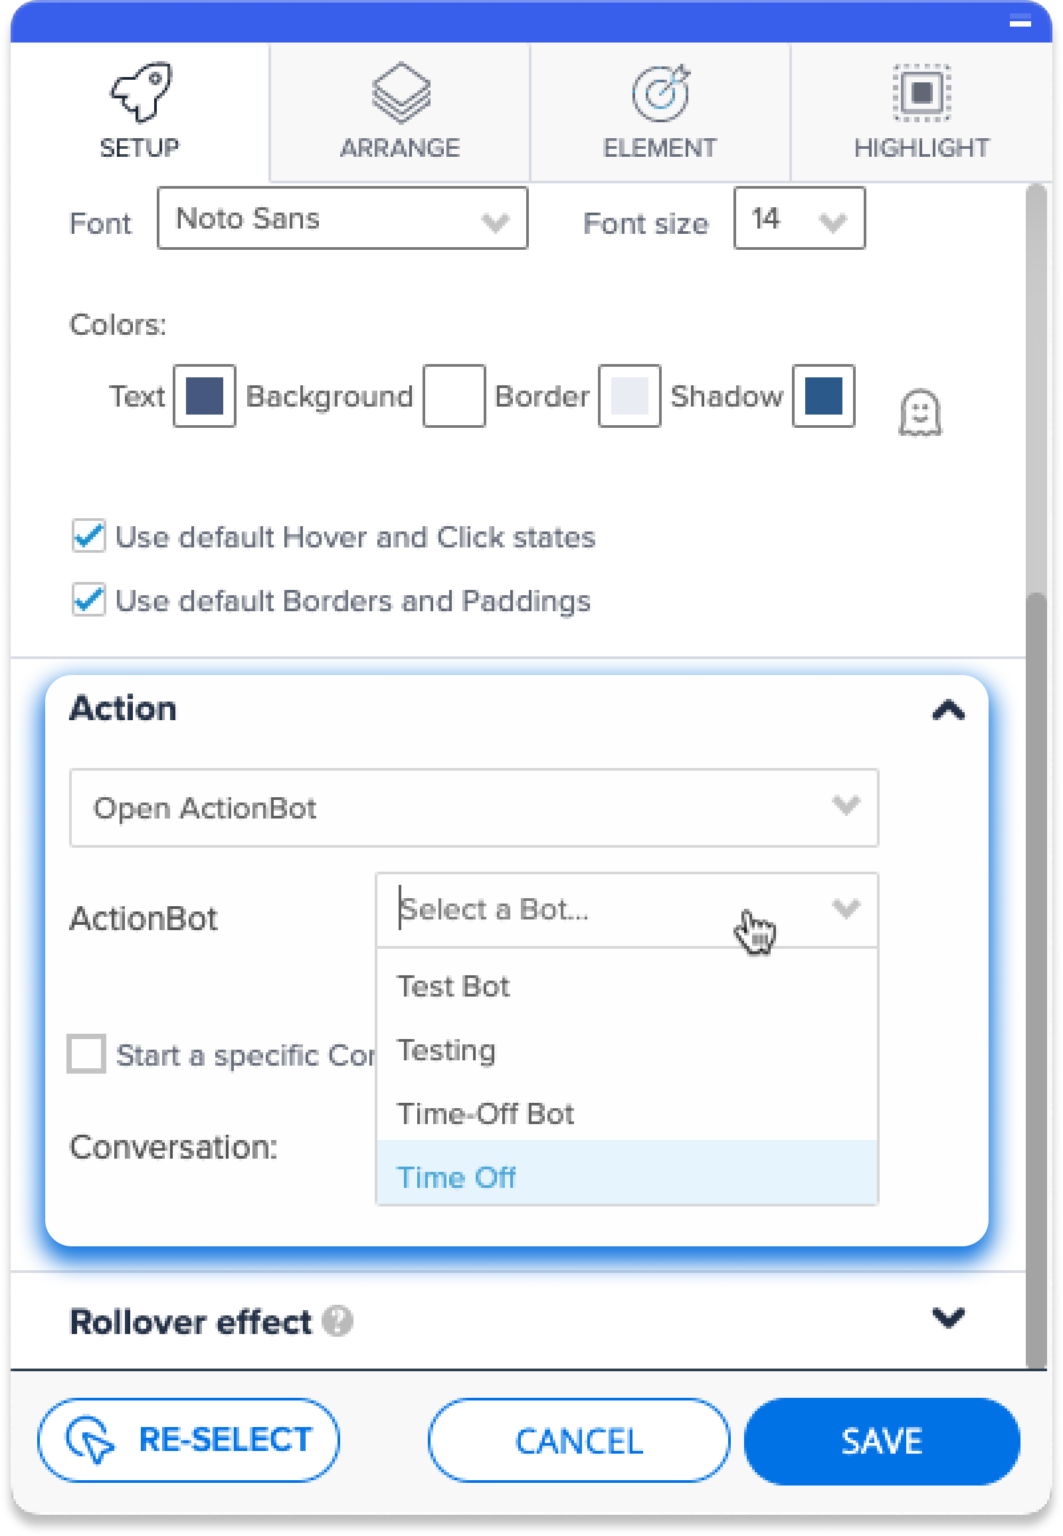Select Time Off from the bot list
This screenshot has width=1063, height=1536.
[456, 1177]
